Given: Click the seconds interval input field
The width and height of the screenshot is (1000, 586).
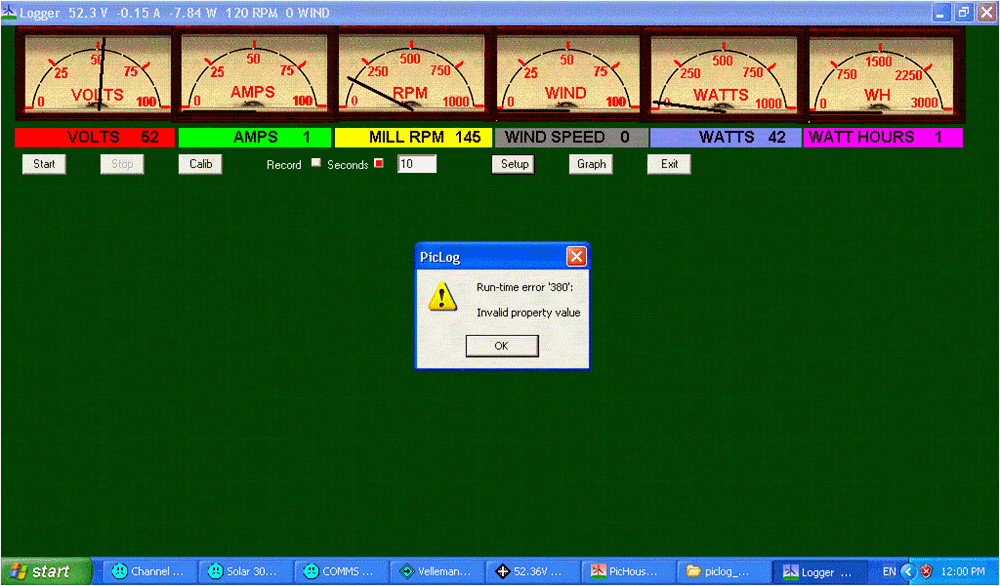Looking at the screenshot, I should pos(416,164).
